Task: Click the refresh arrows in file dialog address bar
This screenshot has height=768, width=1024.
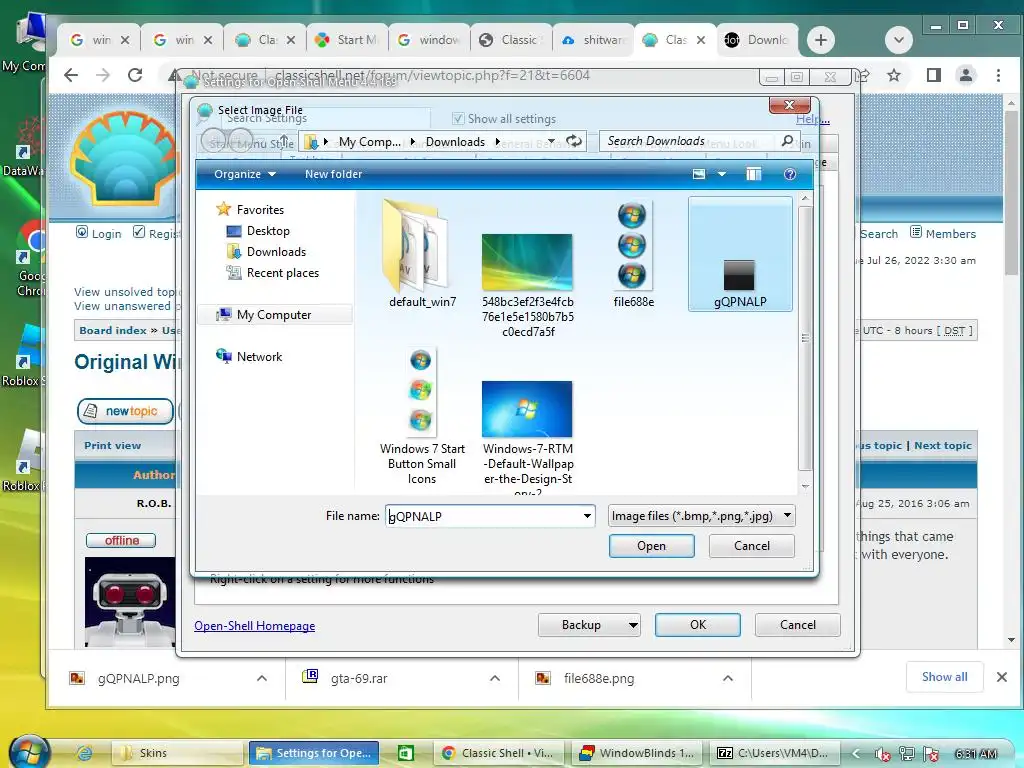Action: (x=573, y=141)
